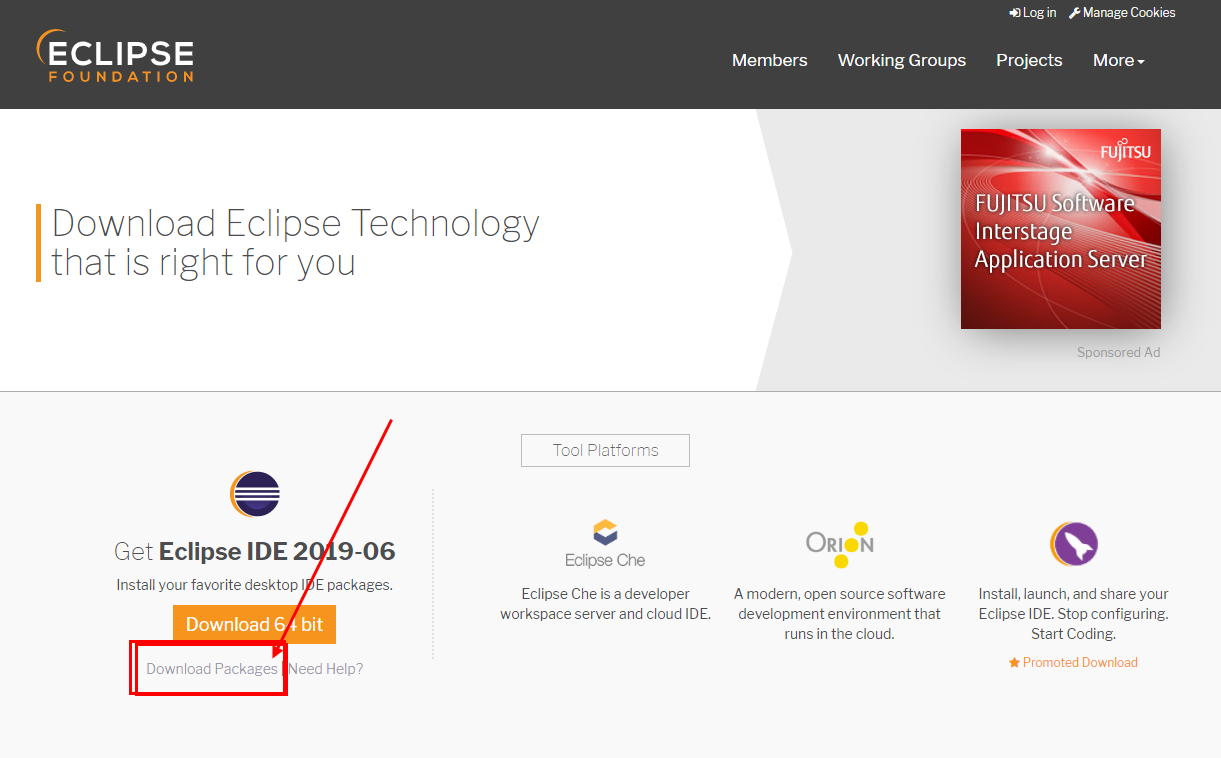Click the Download Eclipse Technology headline
The image size is (1221, 758).
pyautogui.click(x=295, y=242)
